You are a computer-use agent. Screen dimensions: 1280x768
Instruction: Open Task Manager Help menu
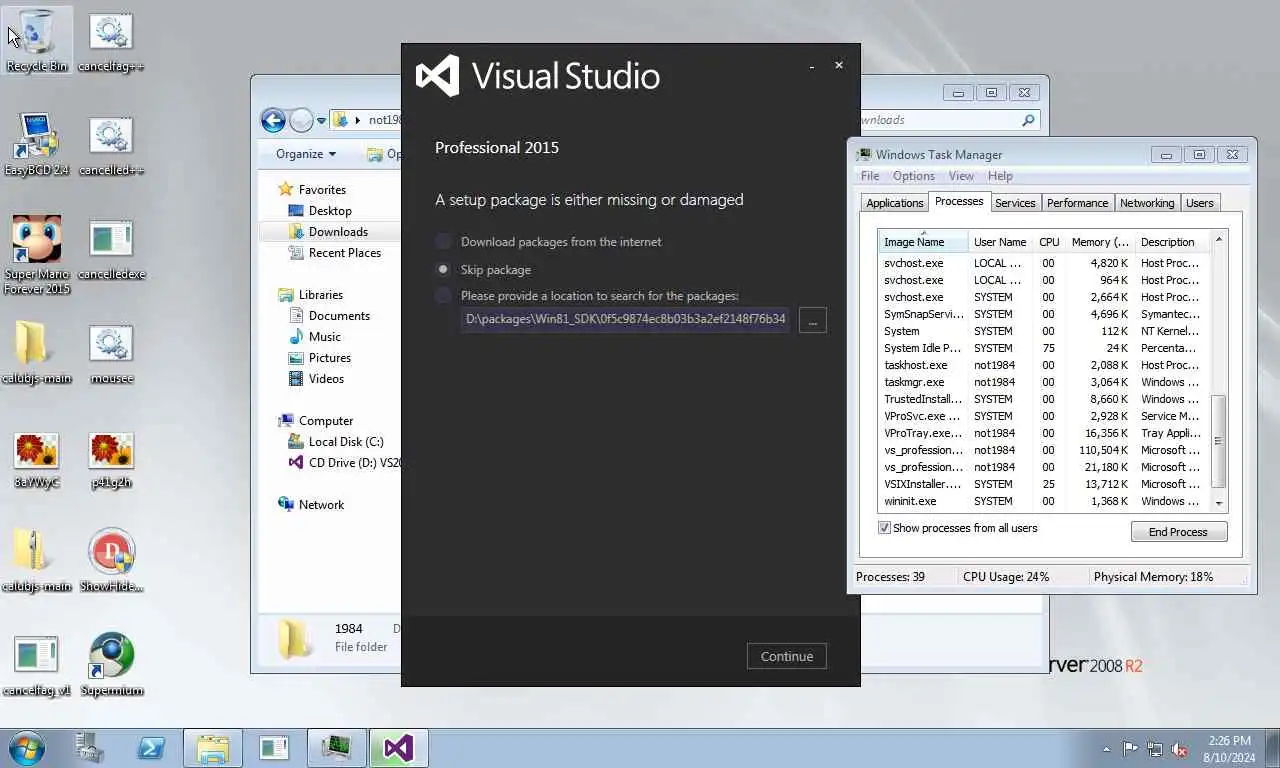pyautogui.click(x=1000, y=176)
